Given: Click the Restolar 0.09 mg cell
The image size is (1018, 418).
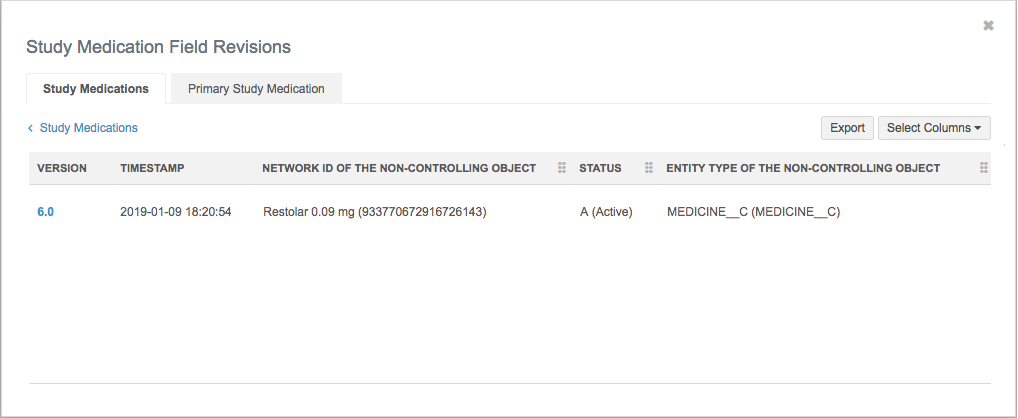Looking at the screenshot, I should pyautogui.click(x=374, y=212).
